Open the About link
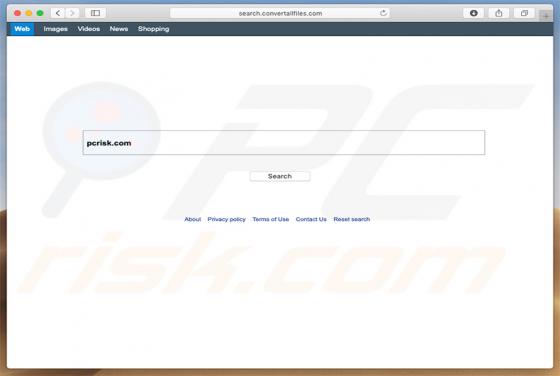This screenshot has height=376, width=560. pyautogui.click(x=192, y=219)
